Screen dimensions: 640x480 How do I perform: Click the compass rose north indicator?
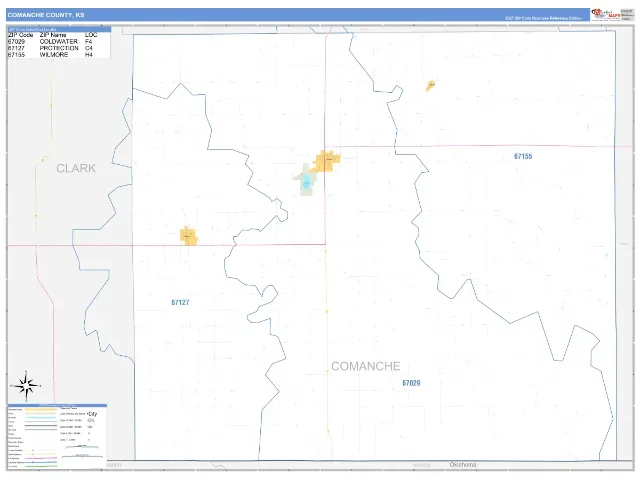tap(26, 386)
